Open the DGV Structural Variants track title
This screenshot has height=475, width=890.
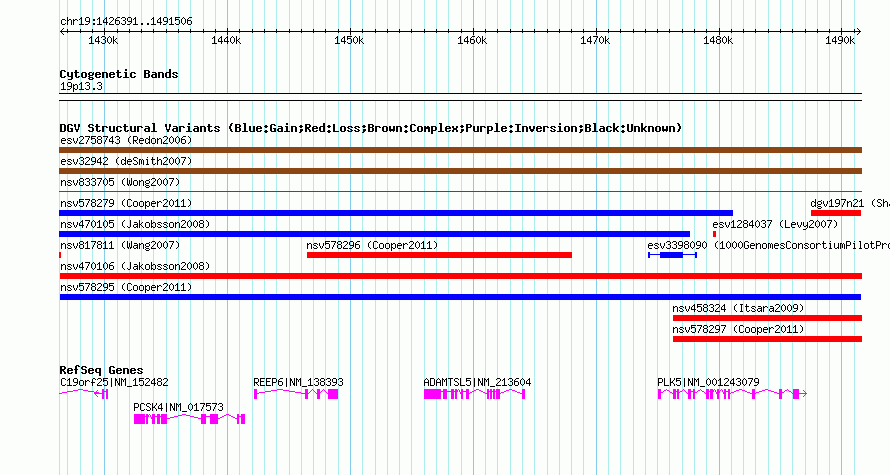tap(371, 128)
